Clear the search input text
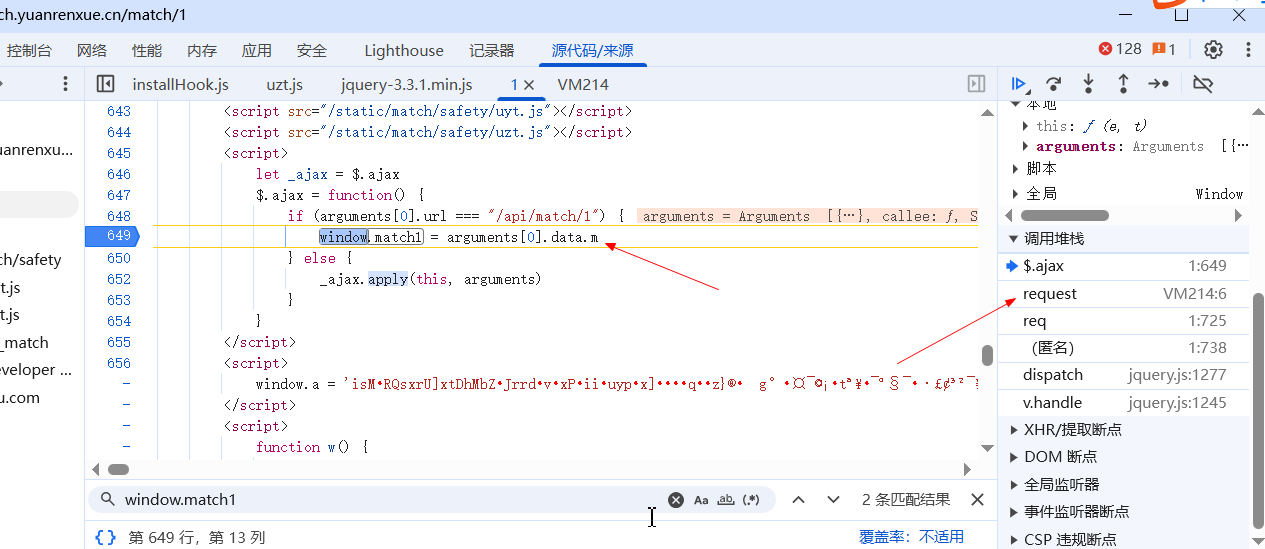Screen dimensions: 1265x549 coord(676,500)
